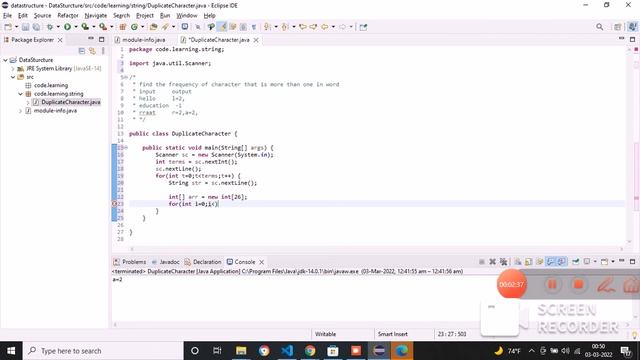The image size is (640, 360).
Task: Open the Project menu
Action: 144,16
